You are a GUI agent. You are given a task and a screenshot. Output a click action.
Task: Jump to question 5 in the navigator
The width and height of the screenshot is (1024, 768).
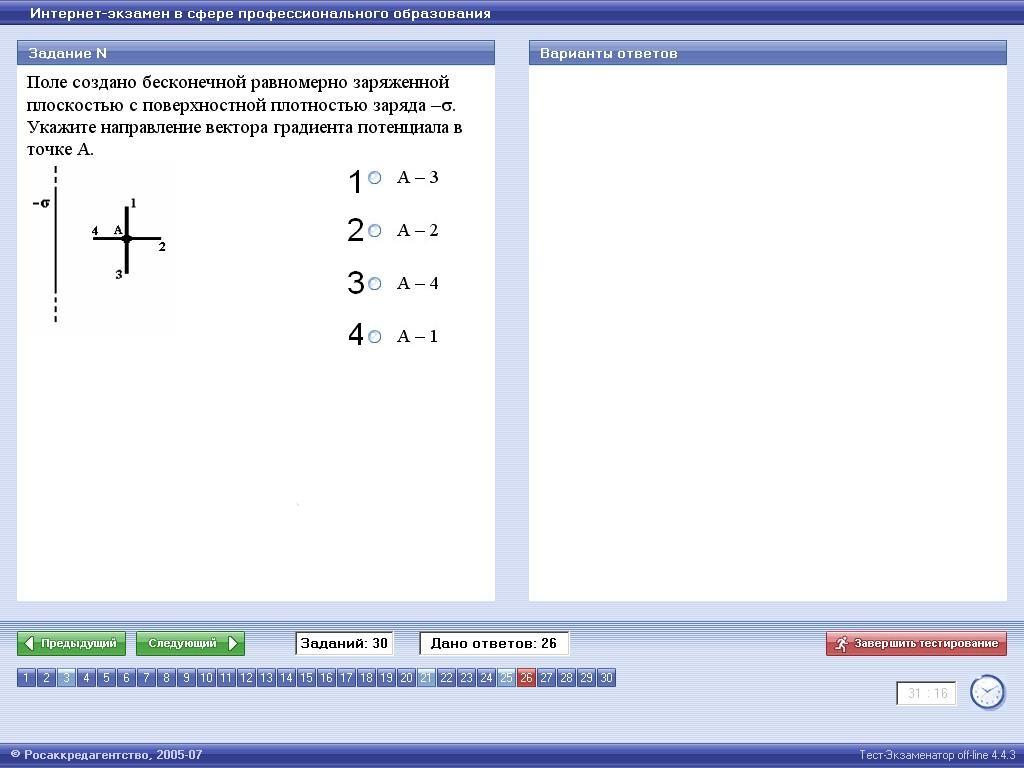pos(106,678)
